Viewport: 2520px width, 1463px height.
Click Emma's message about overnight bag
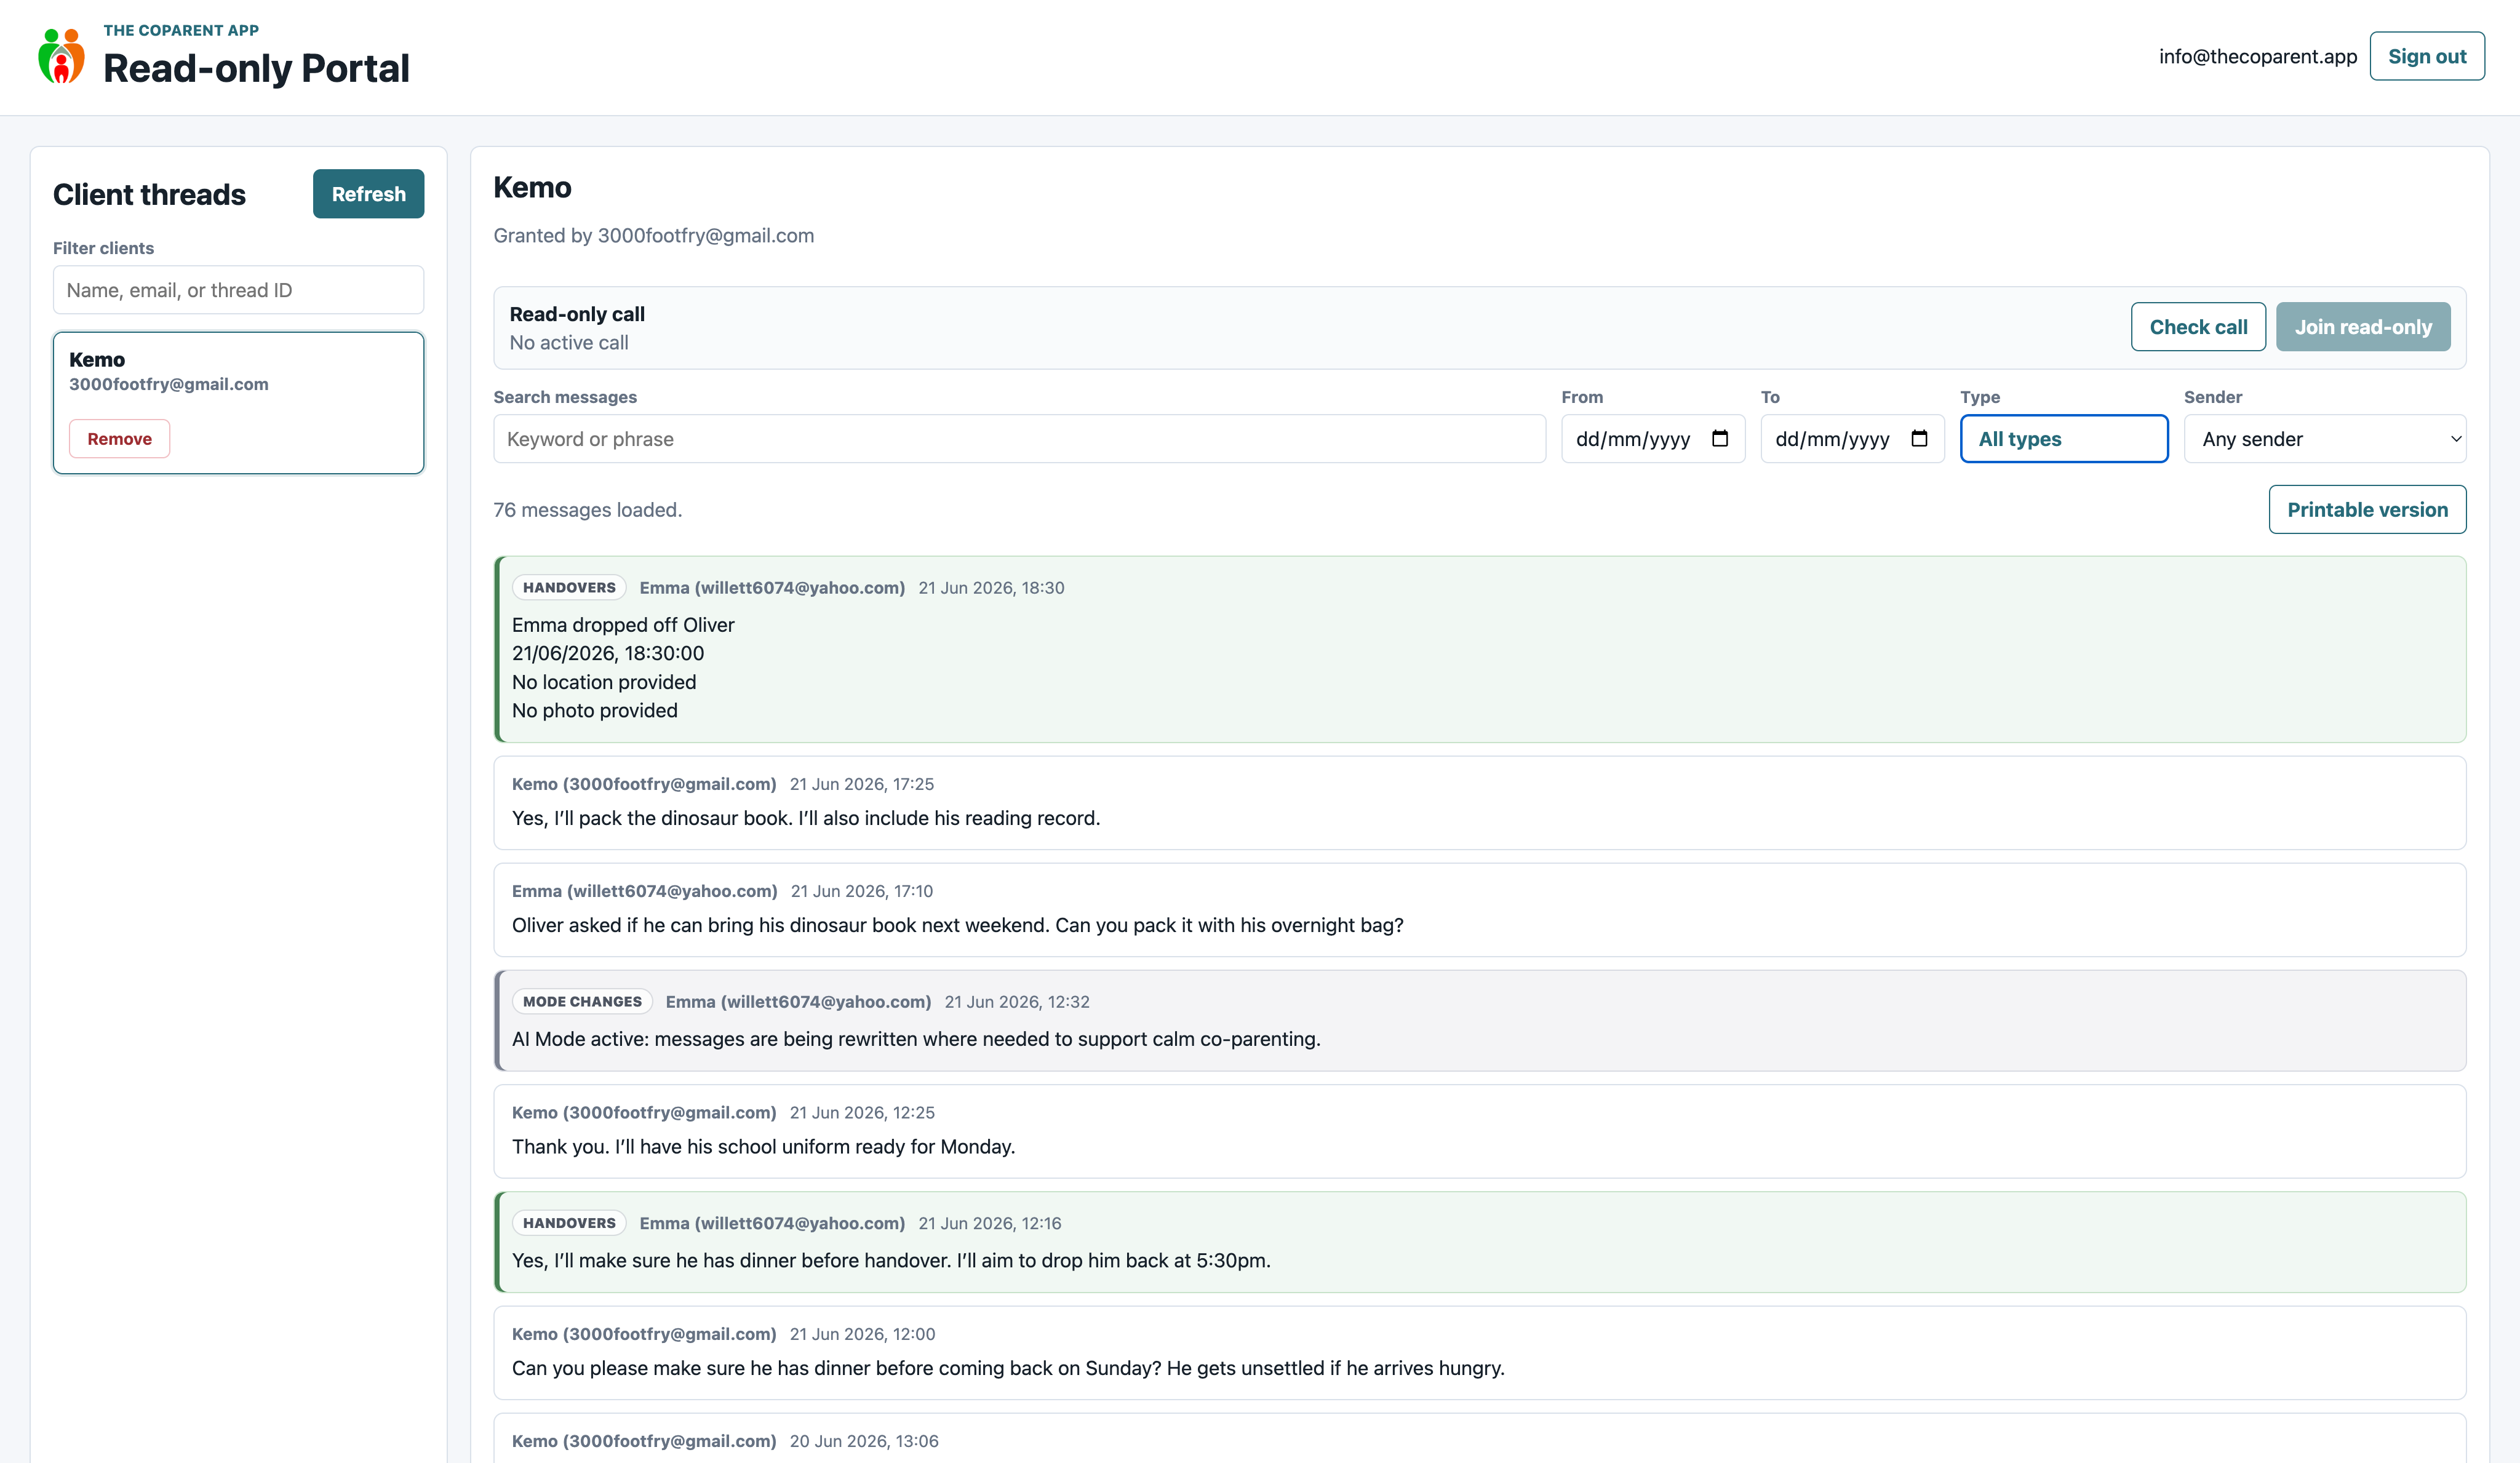(x=1479, y=910)
